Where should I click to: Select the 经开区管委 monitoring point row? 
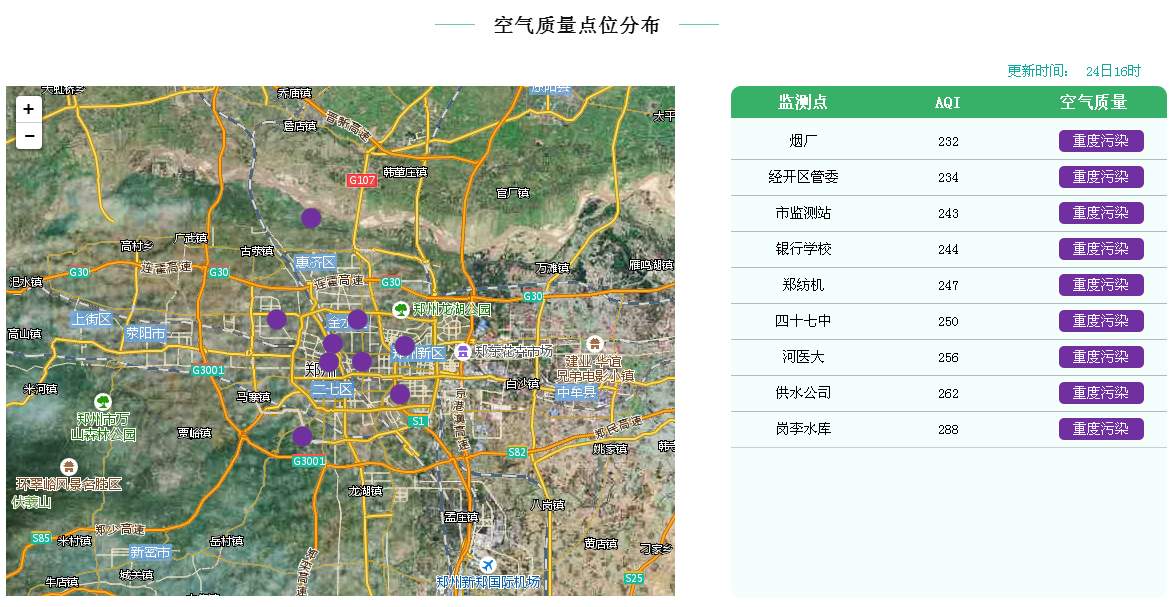tap(803, 177)
